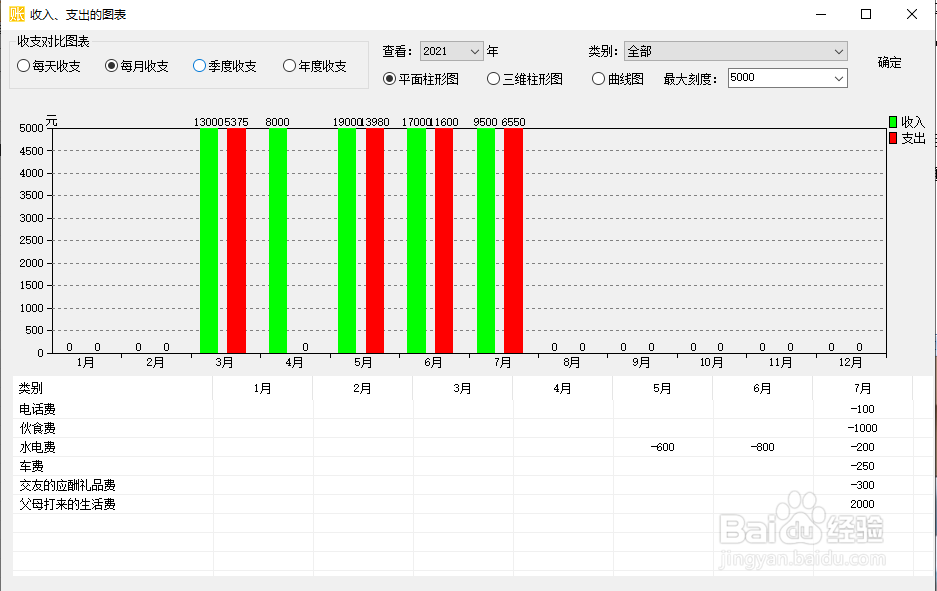Click the 12月 label on the chart axis
Image resolution: width=937 pixels, height=591 pixels.
[850, 362]
